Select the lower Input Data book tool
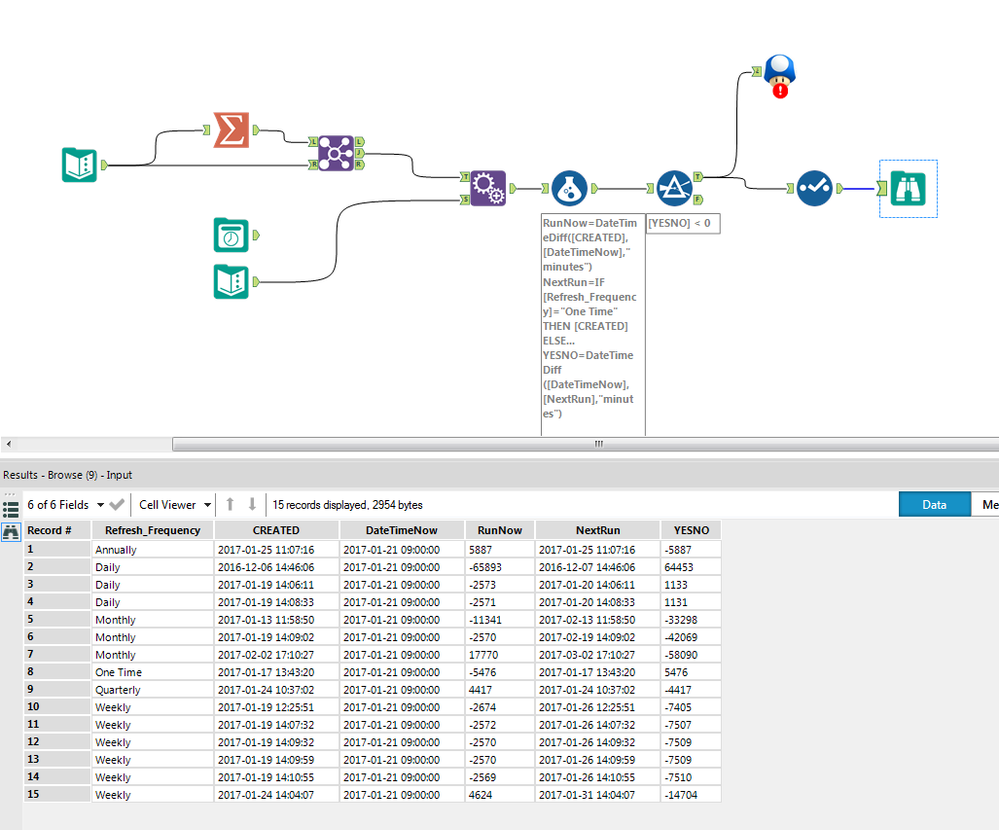Screen dimensions: 999x830 [x=231, y=282]
